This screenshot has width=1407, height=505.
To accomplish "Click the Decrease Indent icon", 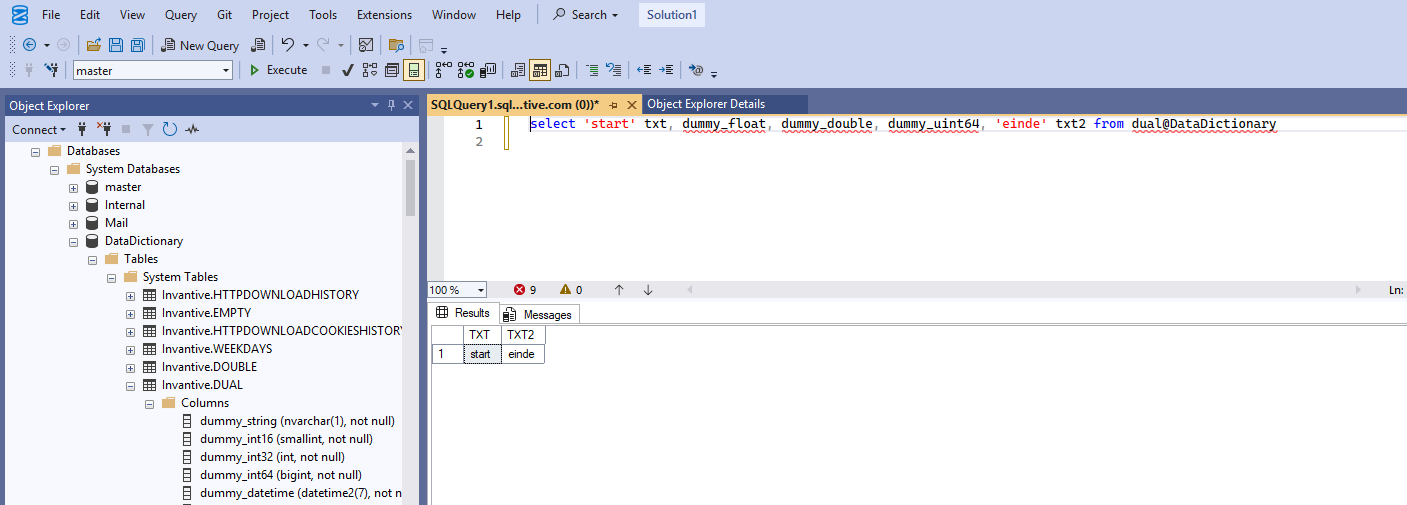I will (x=644, y=70).
